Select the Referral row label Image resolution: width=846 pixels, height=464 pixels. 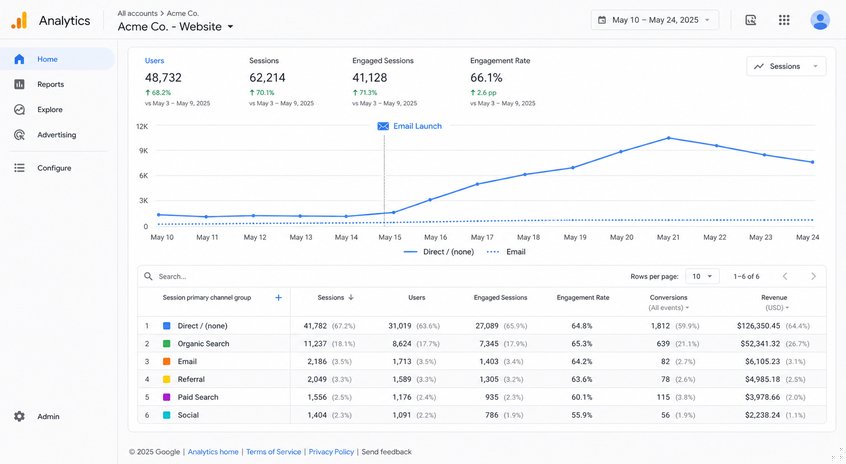[191, 379]
